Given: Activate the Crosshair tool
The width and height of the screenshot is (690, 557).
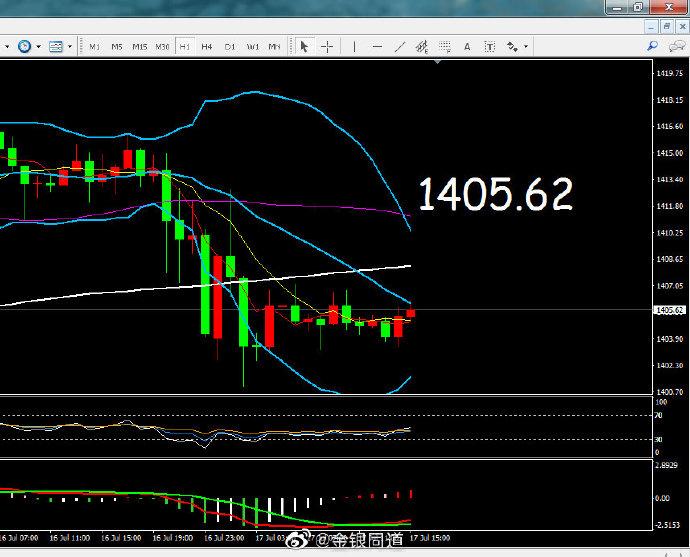Looking at the screenshot, I should pos(327,46).
